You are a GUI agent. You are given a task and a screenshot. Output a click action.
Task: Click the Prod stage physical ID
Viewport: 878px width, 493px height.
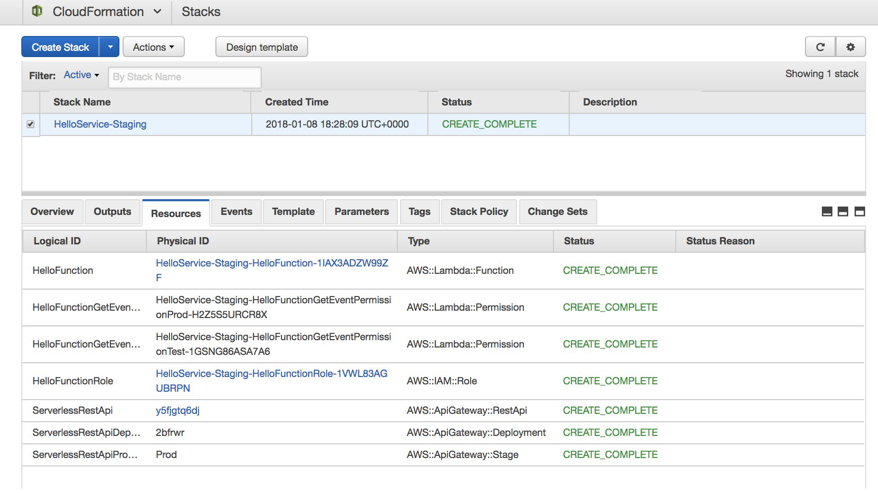click(x=166, y=455)
